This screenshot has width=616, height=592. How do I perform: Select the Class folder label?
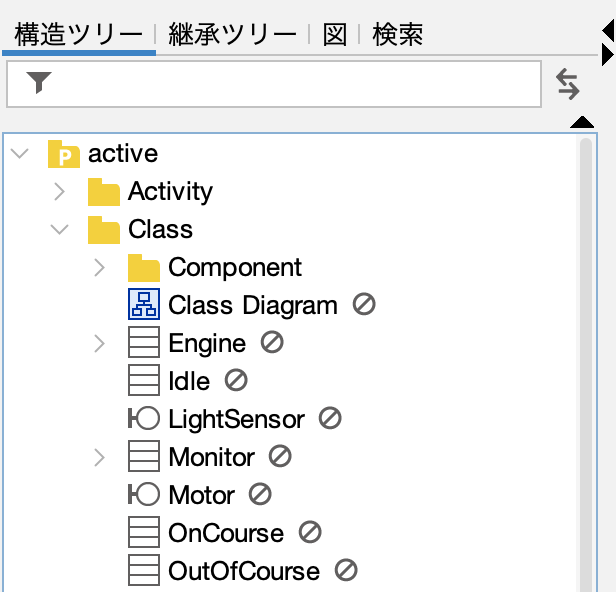[160, 229]
